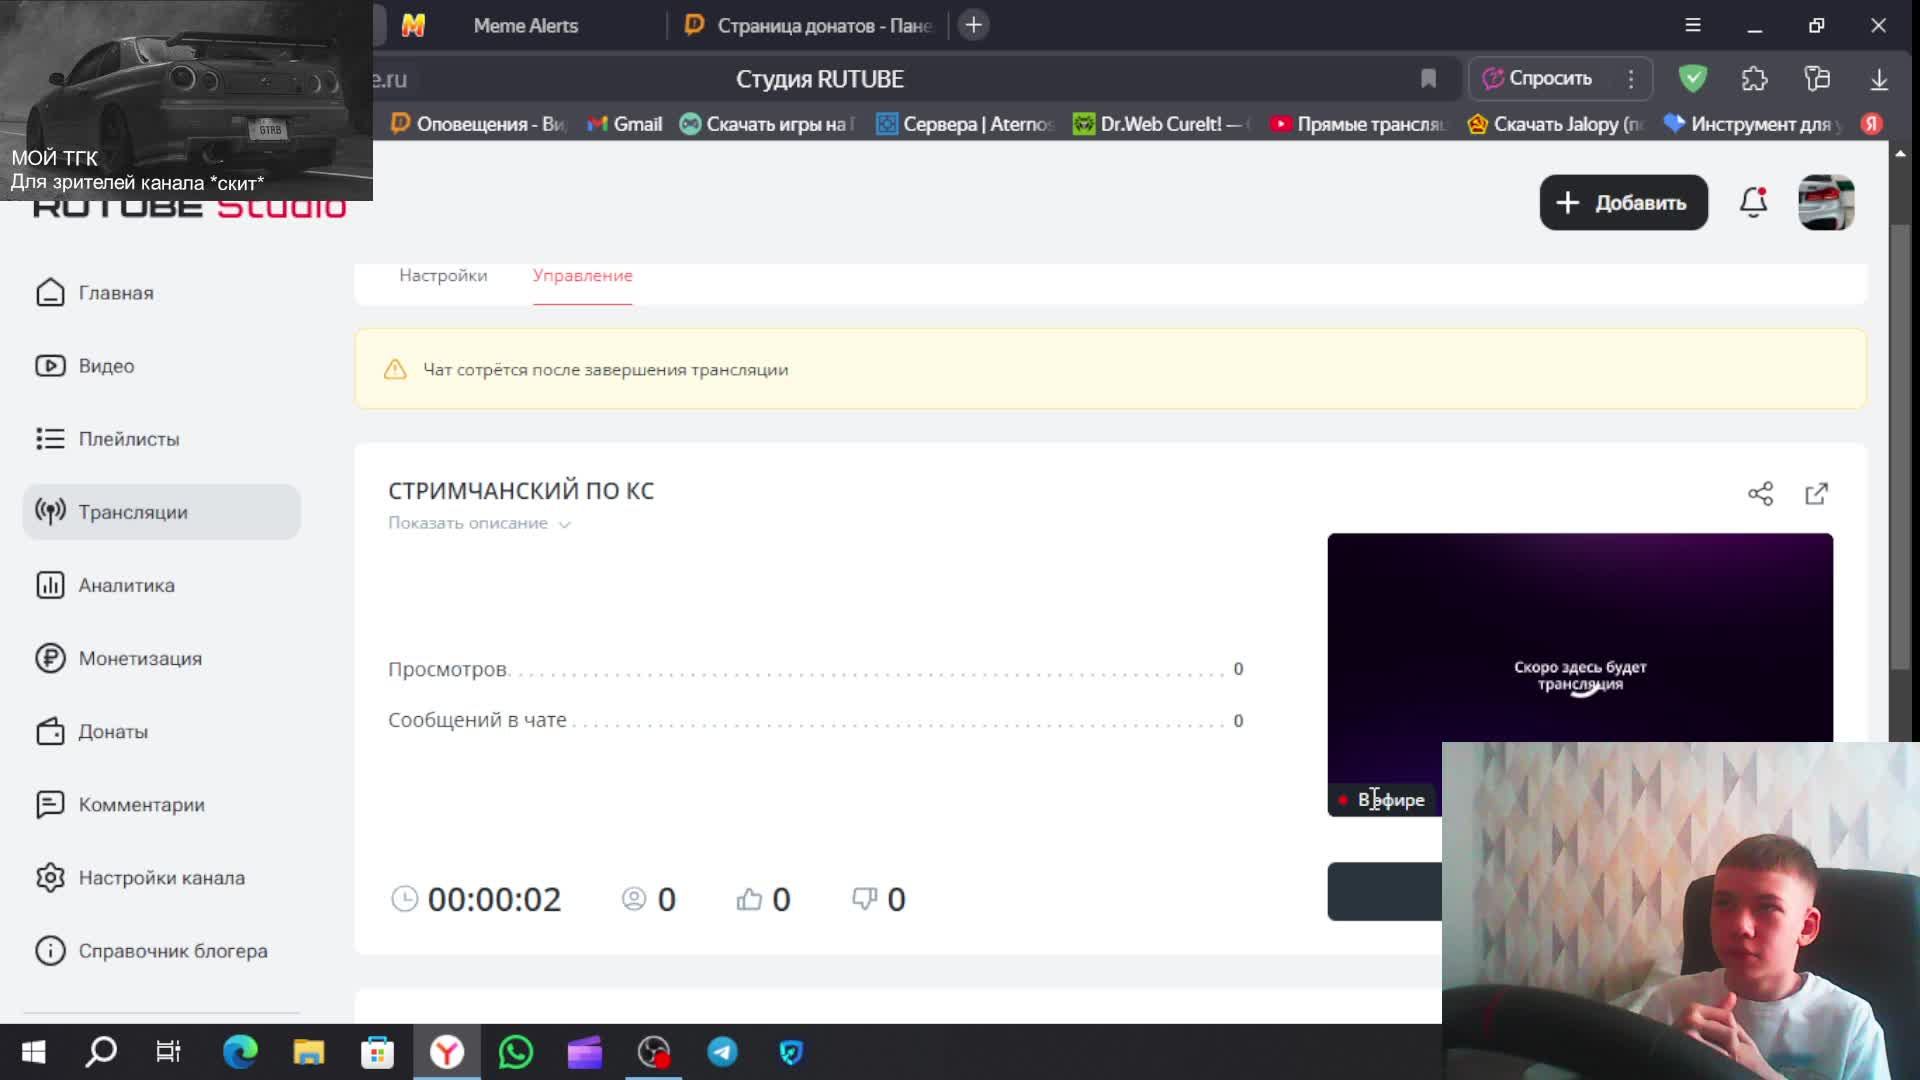The image size is (1920, 1080).
Task: Open browser protection shield icon
Action: point(1692,78)
